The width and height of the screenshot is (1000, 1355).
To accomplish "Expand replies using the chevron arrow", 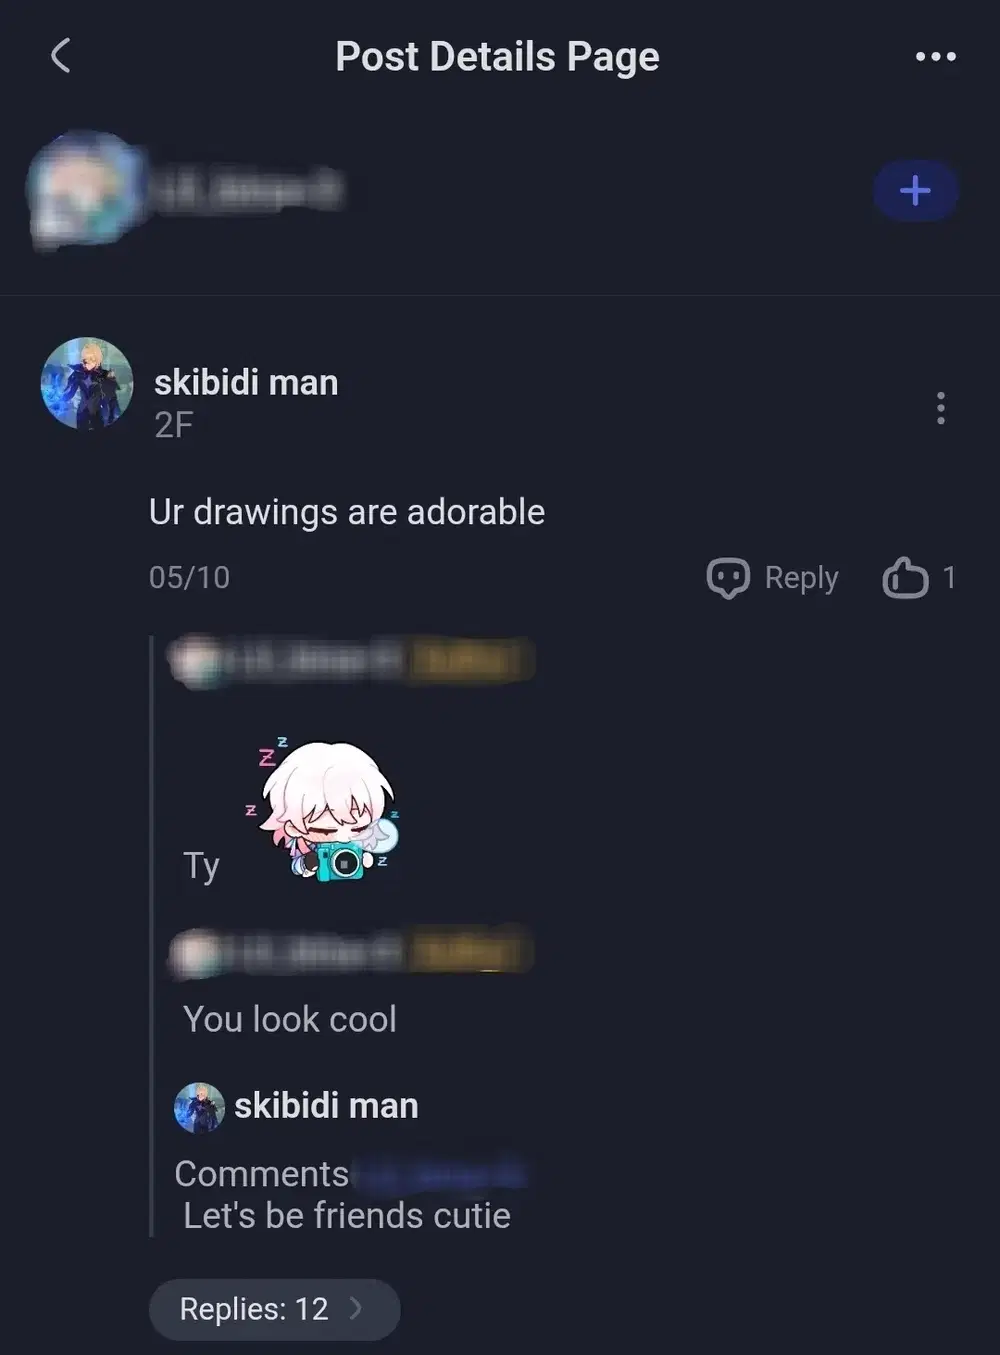I will click(356, 1309).
